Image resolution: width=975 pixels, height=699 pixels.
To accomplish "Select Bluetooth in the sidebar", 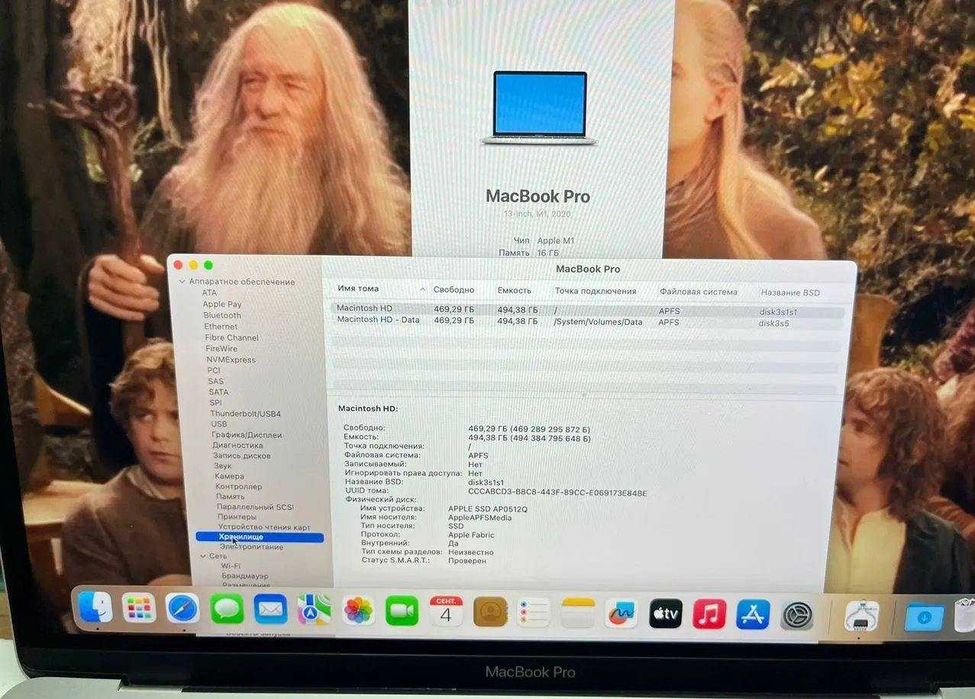I will click(222, 315).
